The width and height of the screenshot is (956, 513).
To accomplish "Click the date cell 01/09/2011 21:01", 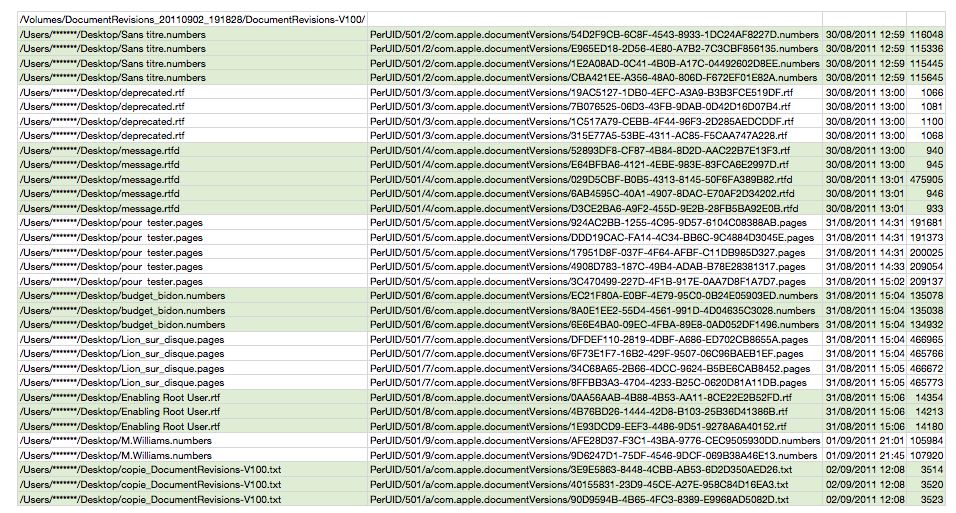I will tap(864, 441).
